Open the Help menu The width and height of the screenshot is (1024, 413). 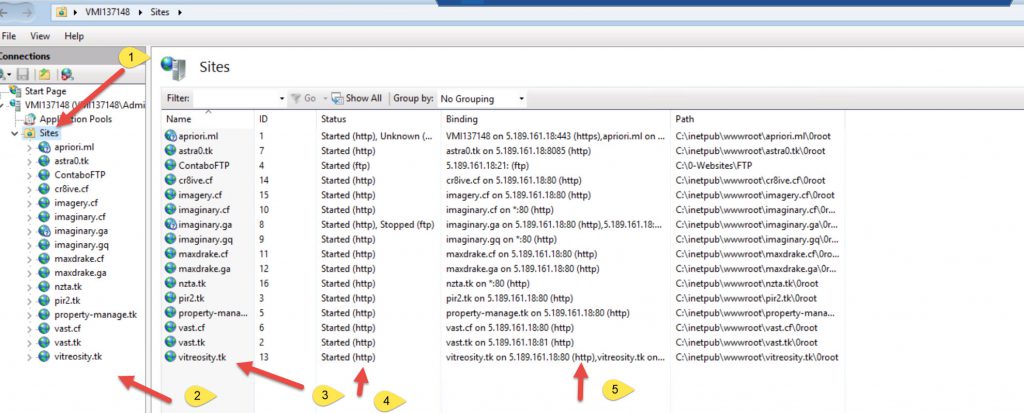click(74, 36)
